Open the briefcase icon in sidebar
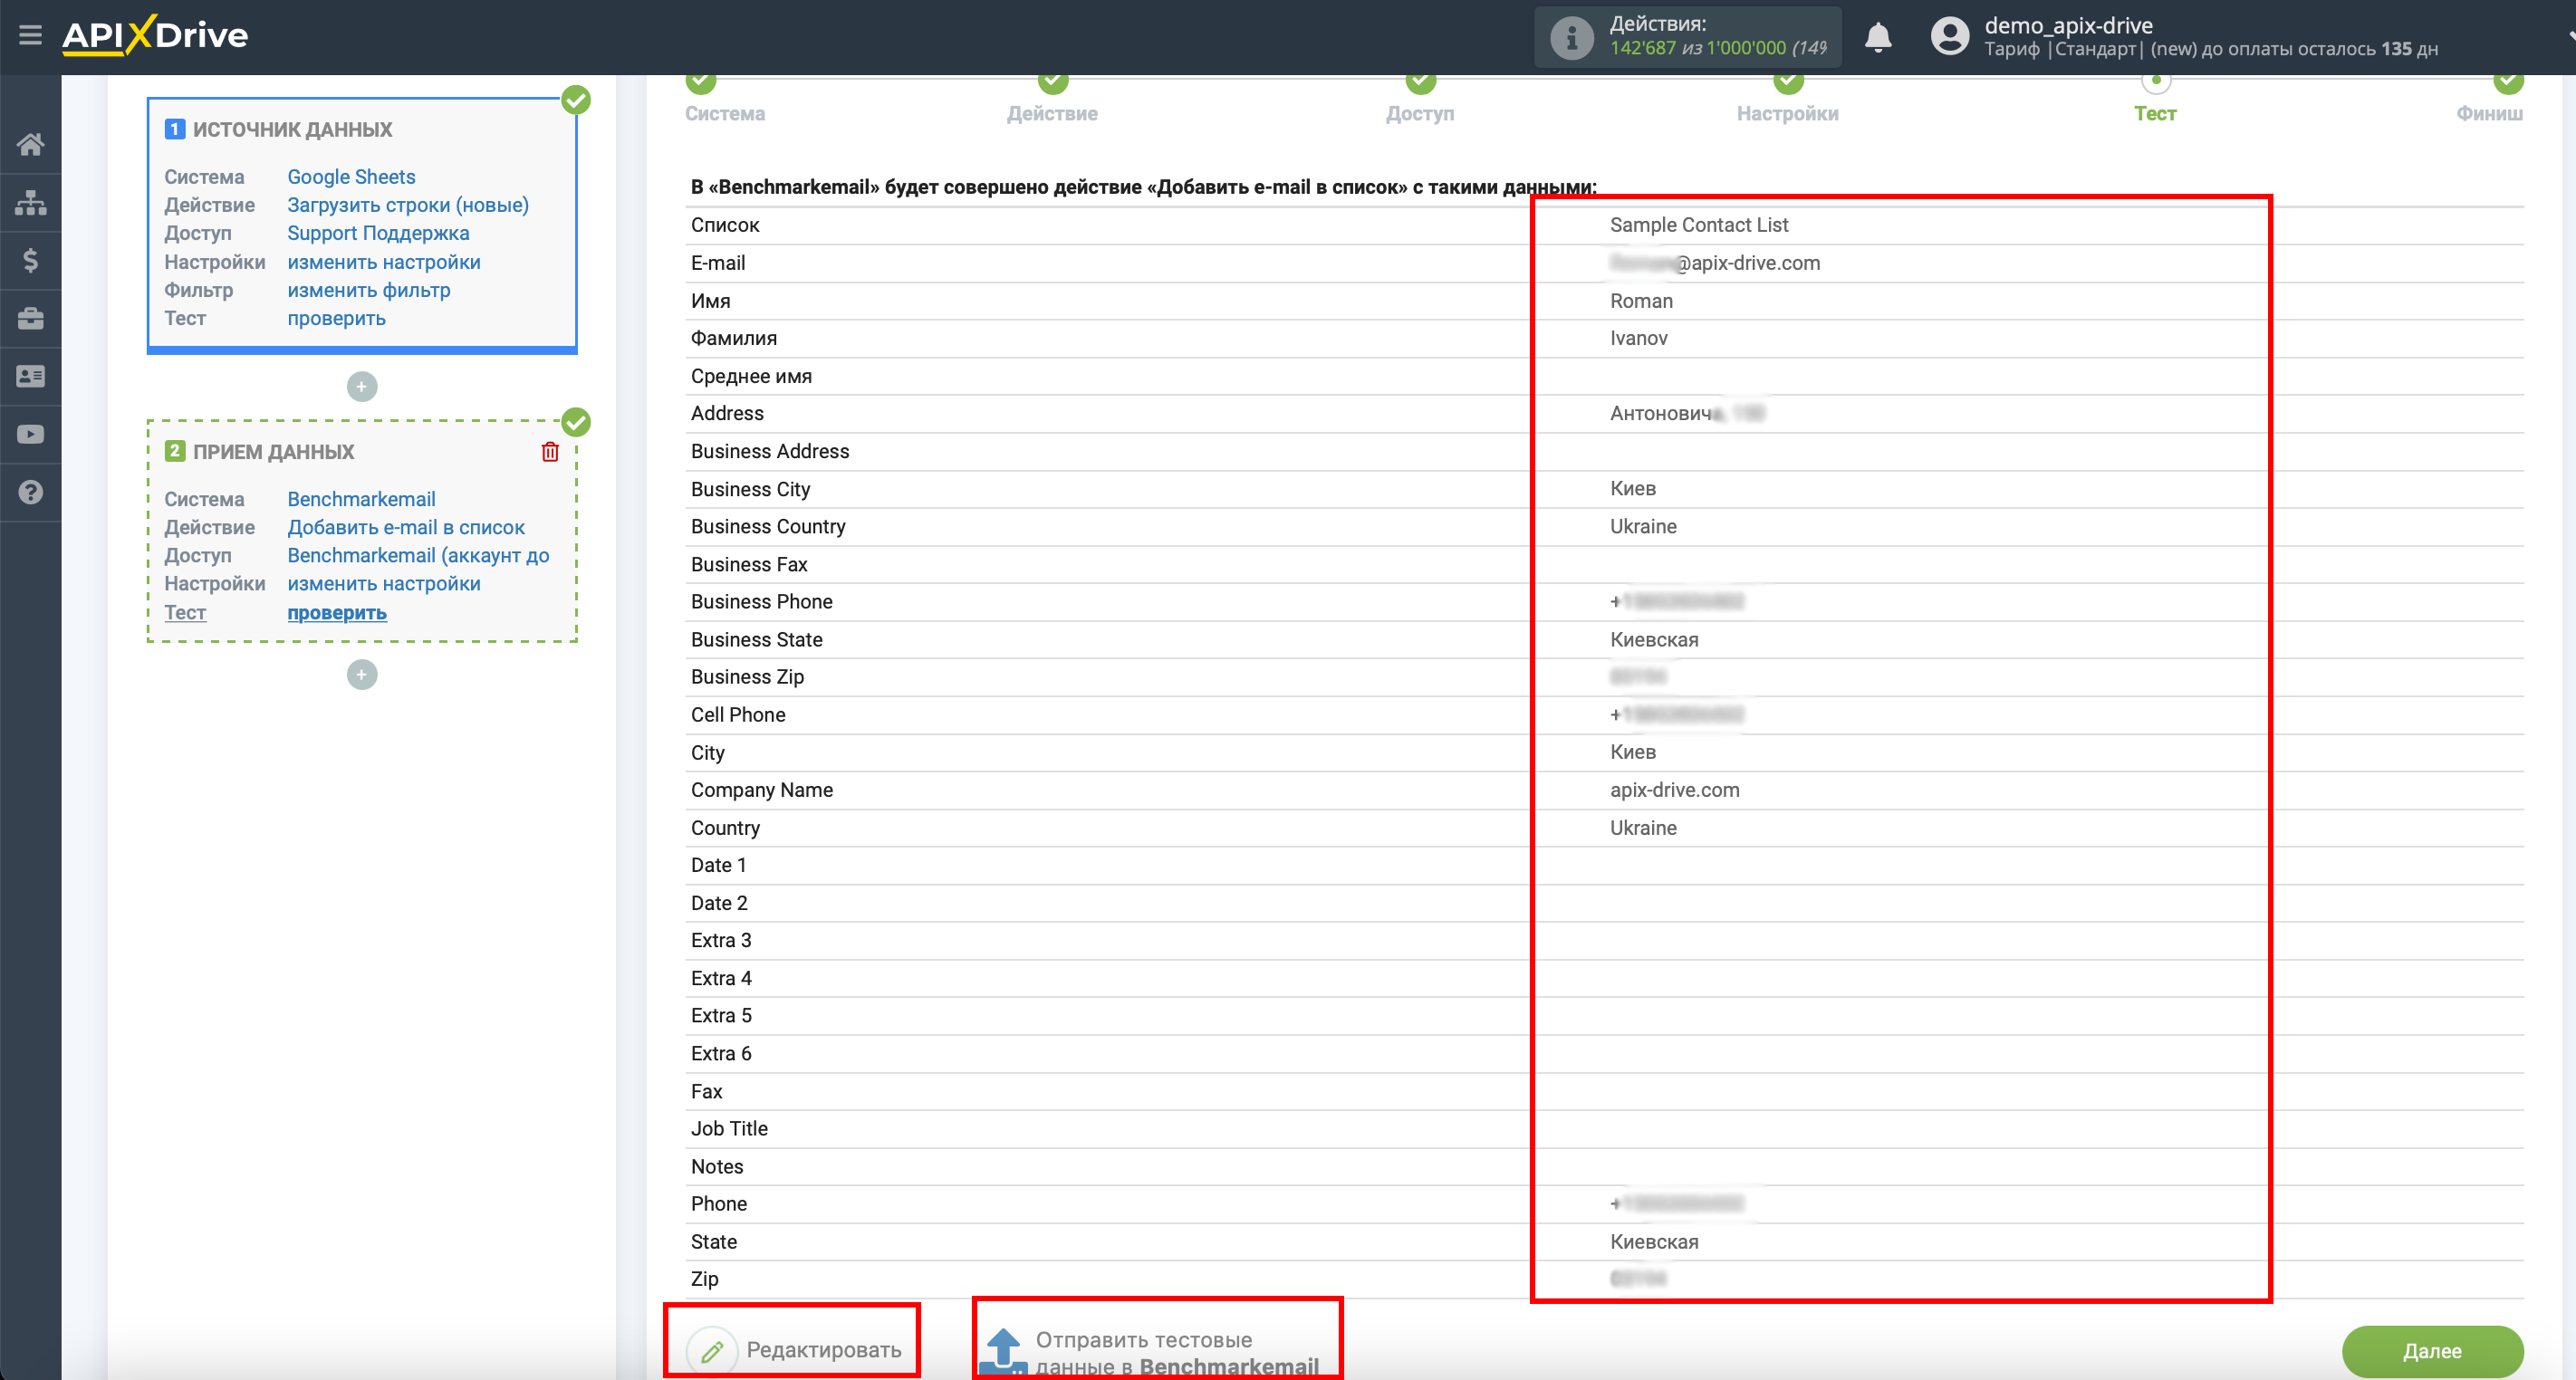This screenshot has height=1380, width=2576. tap(30, 319)
